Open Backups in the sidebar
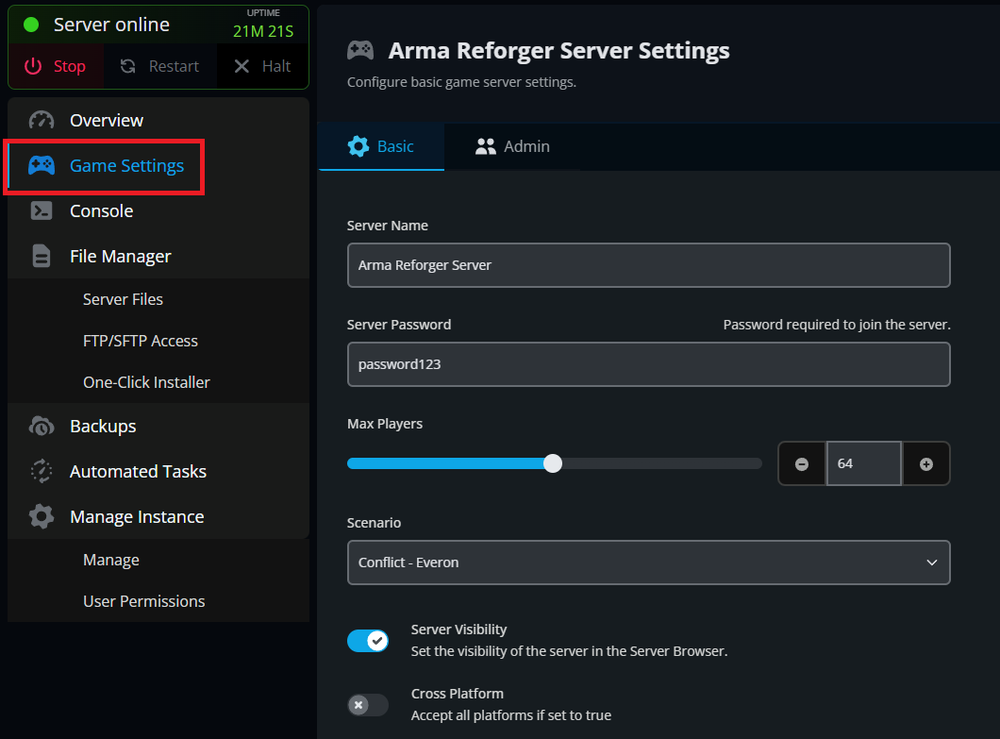1000x739 pixels. pyautogui.click(x=158, y=426)
